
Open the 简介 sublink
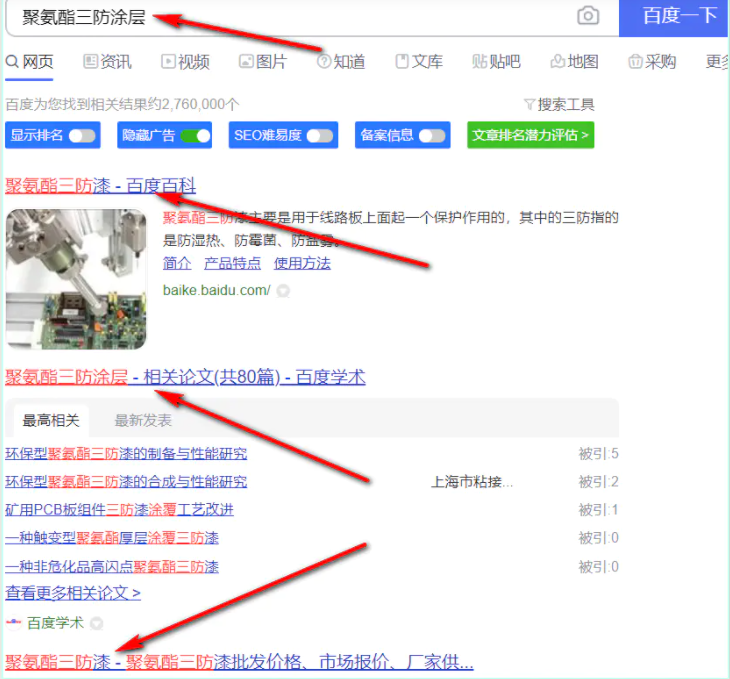177,263
